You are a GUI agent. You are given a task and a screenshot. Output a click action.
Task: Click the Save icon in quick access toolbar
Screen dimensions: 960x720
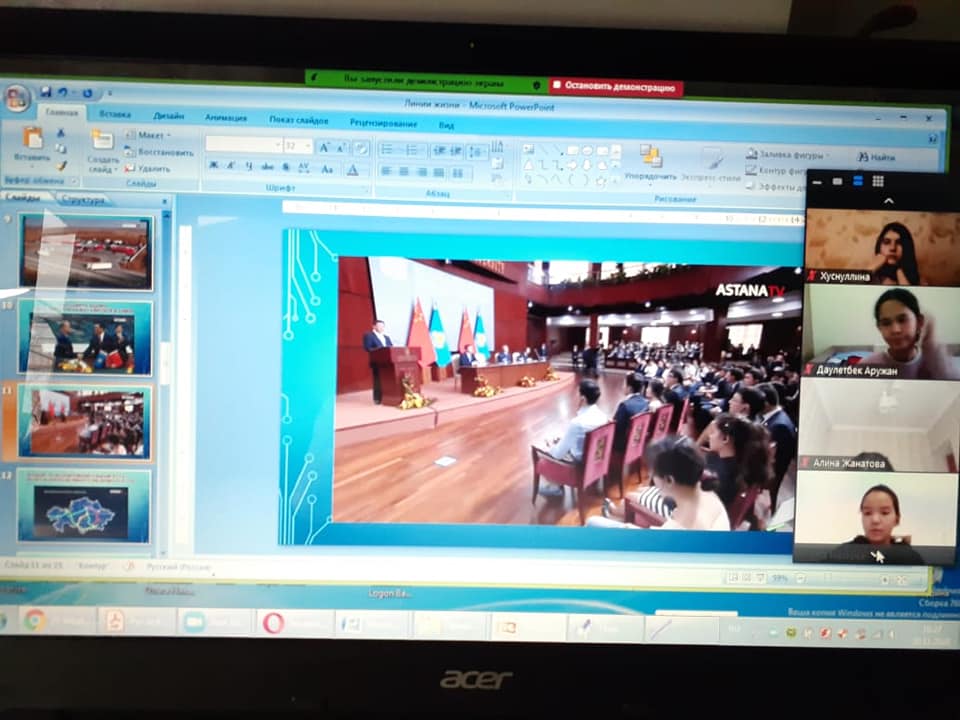coord(45,92)
